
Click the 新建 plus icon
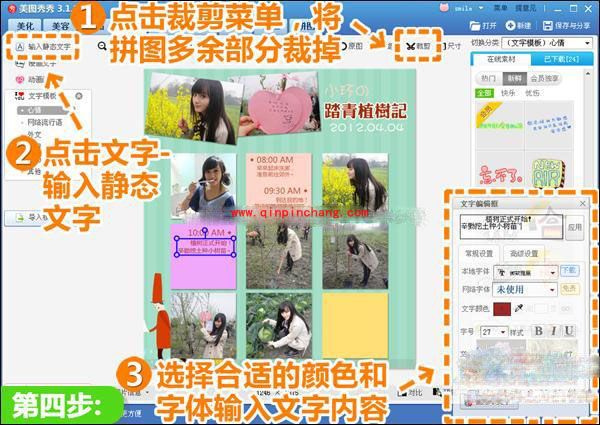point(510,26)
